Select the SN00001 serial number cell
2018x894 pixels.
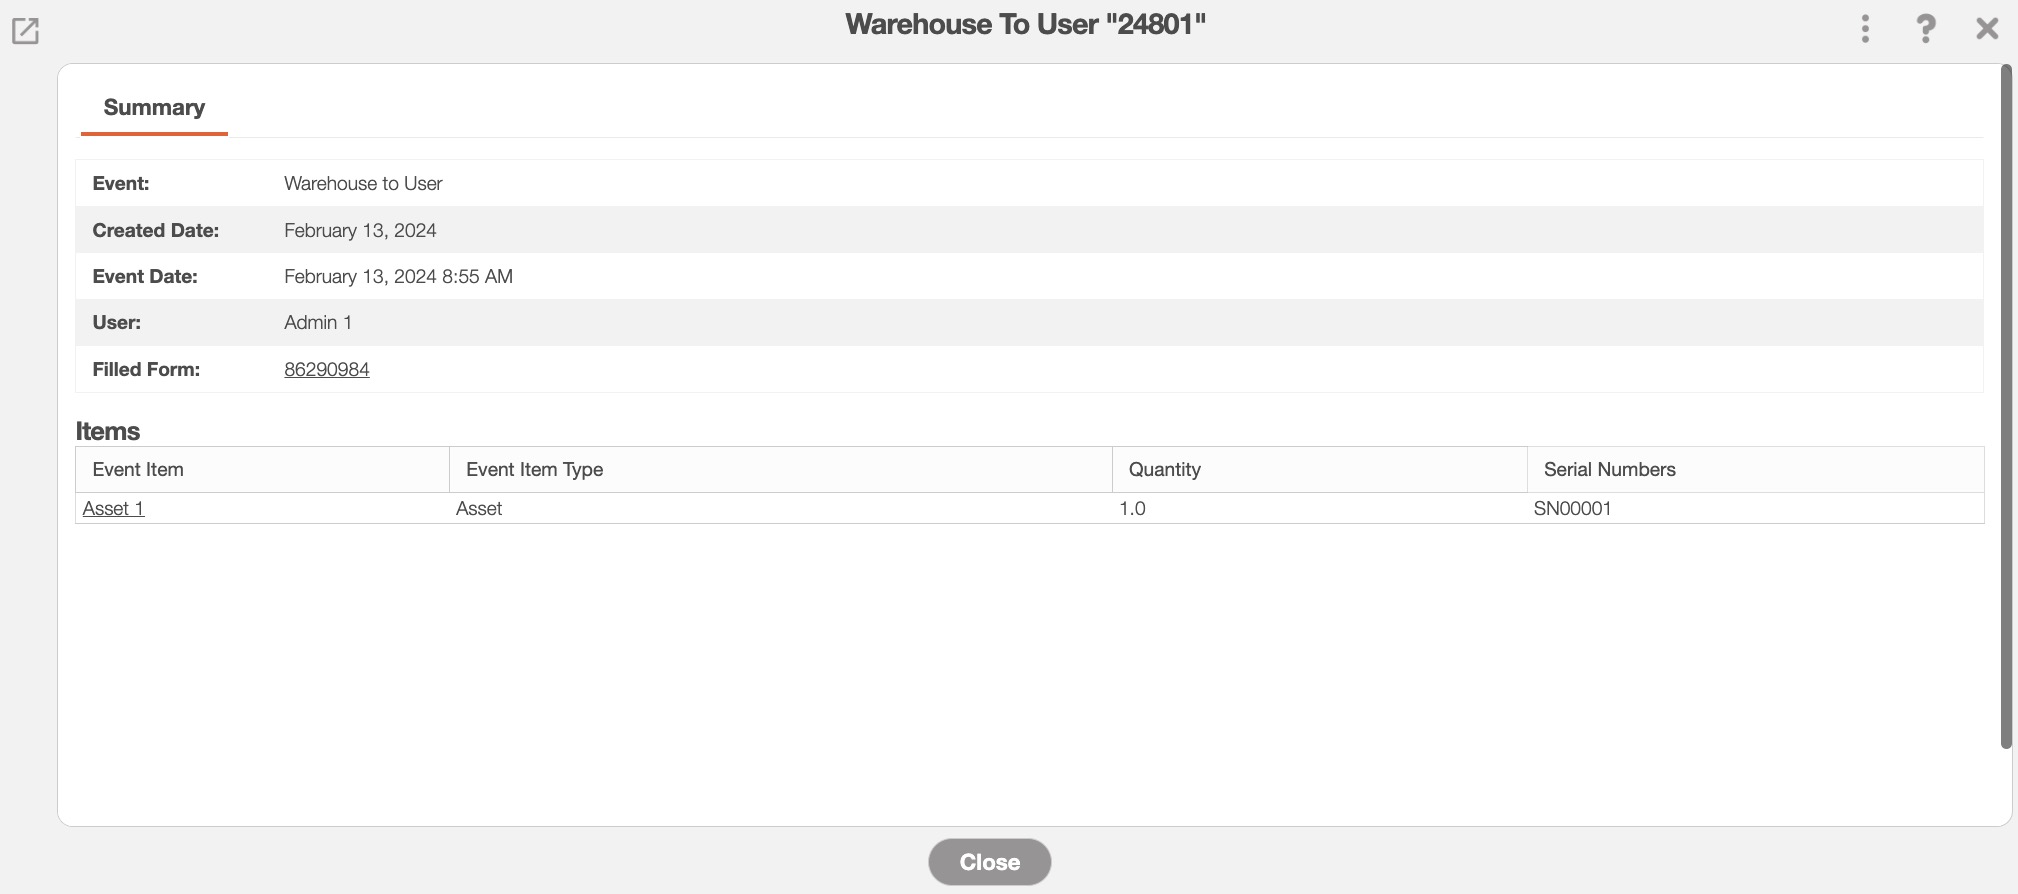point(1572,509)
